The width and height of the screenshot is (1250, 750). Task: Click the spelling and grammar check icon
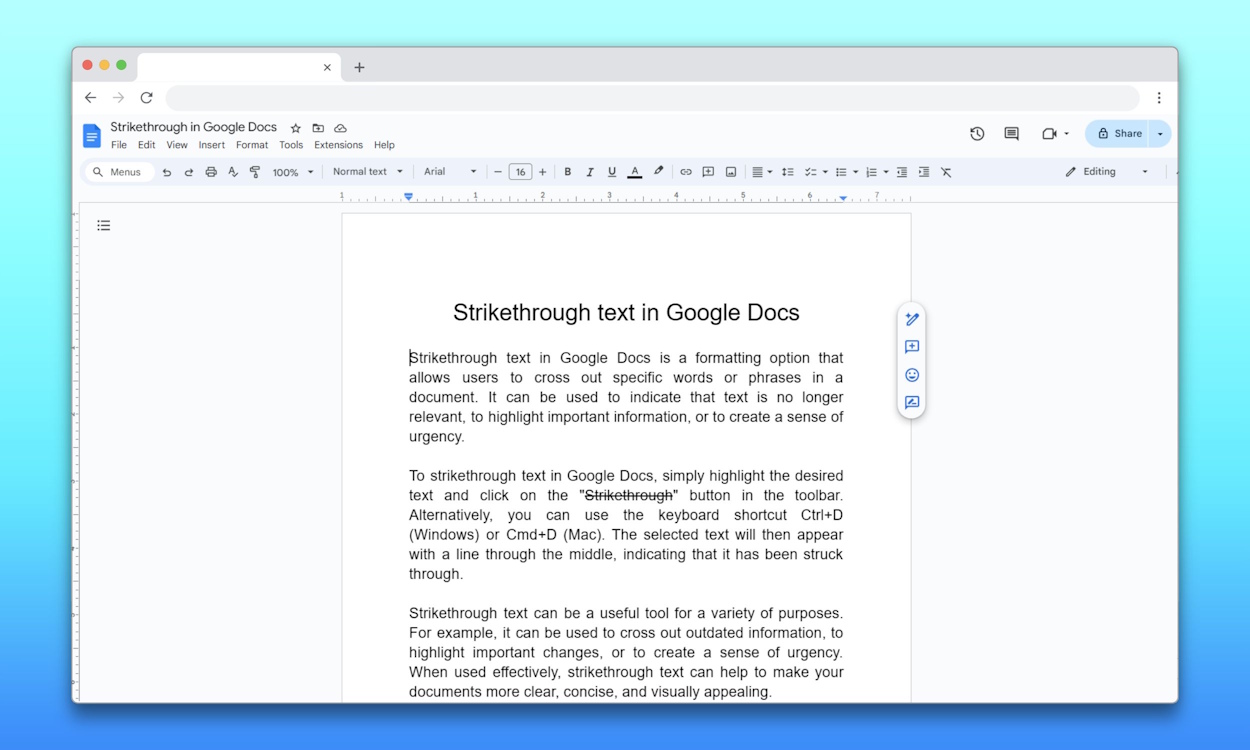[x=232, y=171]
